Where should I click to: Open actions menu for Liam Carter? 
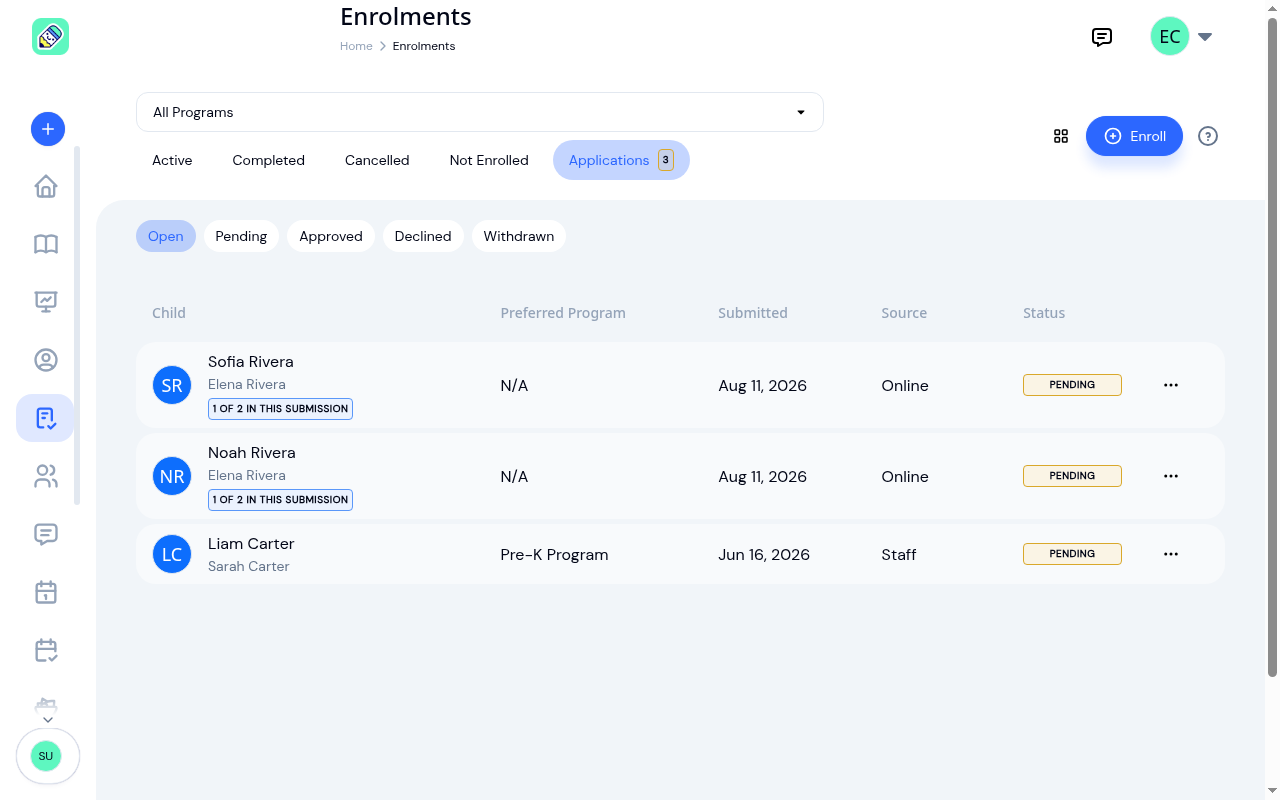[1171, 554]
